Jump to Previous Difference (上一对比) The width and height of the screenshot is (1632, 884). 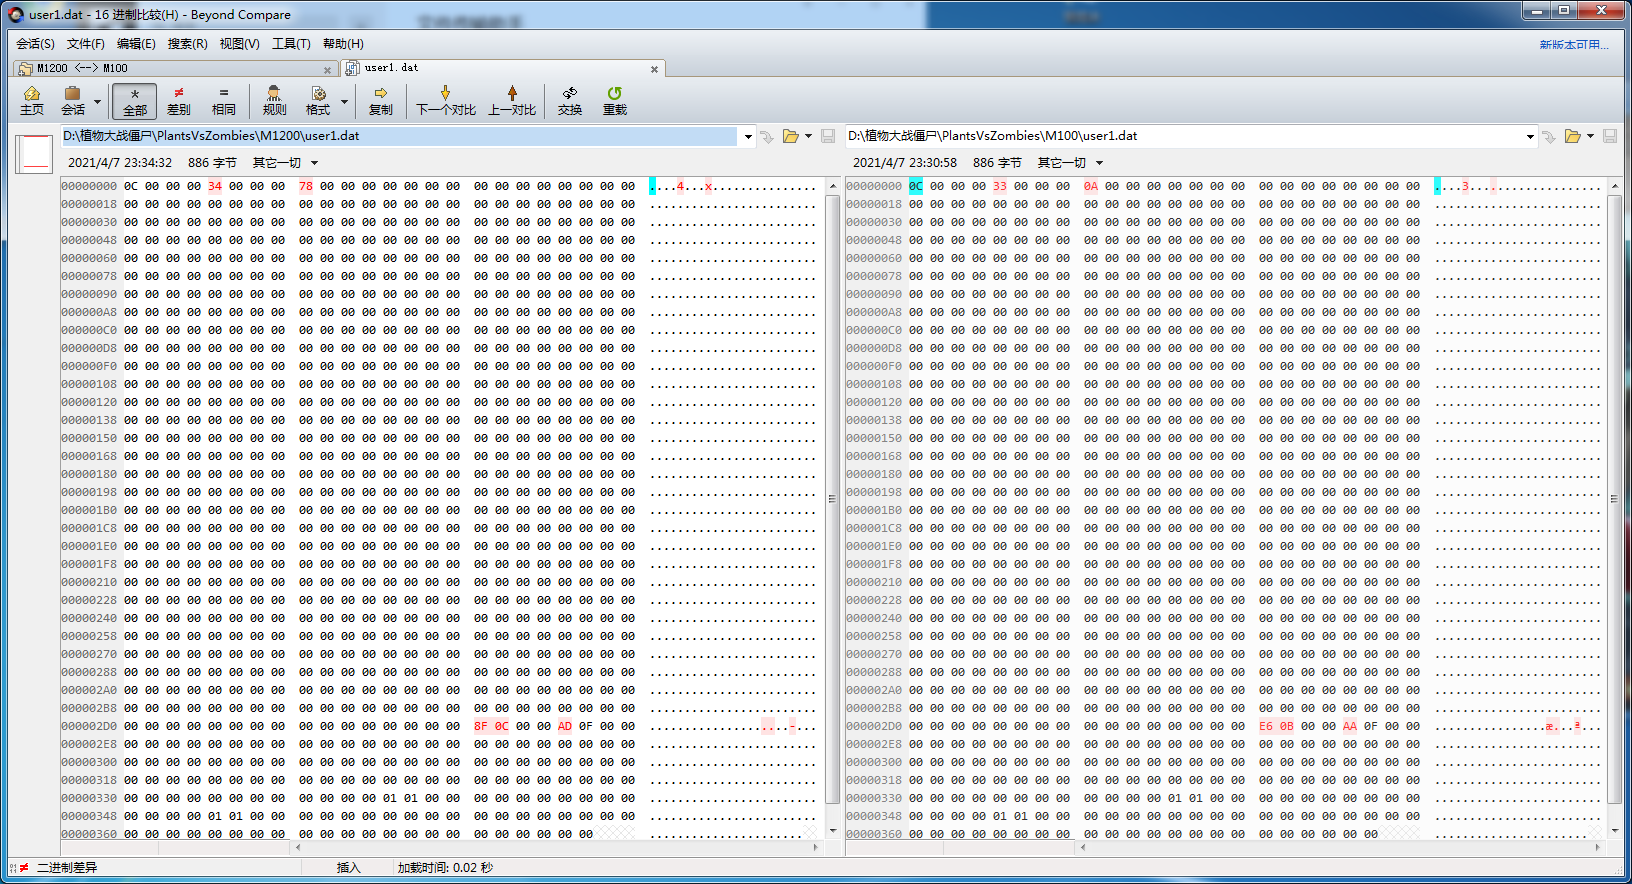(512, 101)
